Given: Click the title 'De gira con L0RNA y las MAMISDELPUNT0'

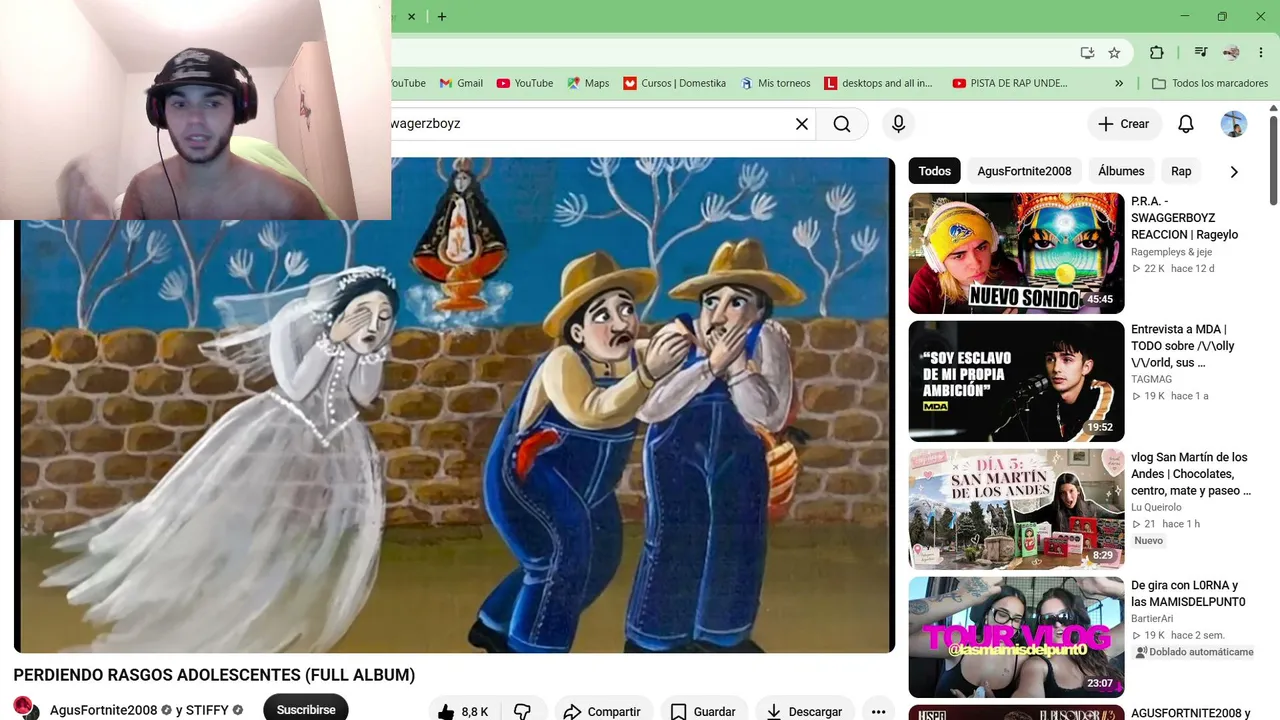Looking at the screenshot, I should (x=1188, y=594).
